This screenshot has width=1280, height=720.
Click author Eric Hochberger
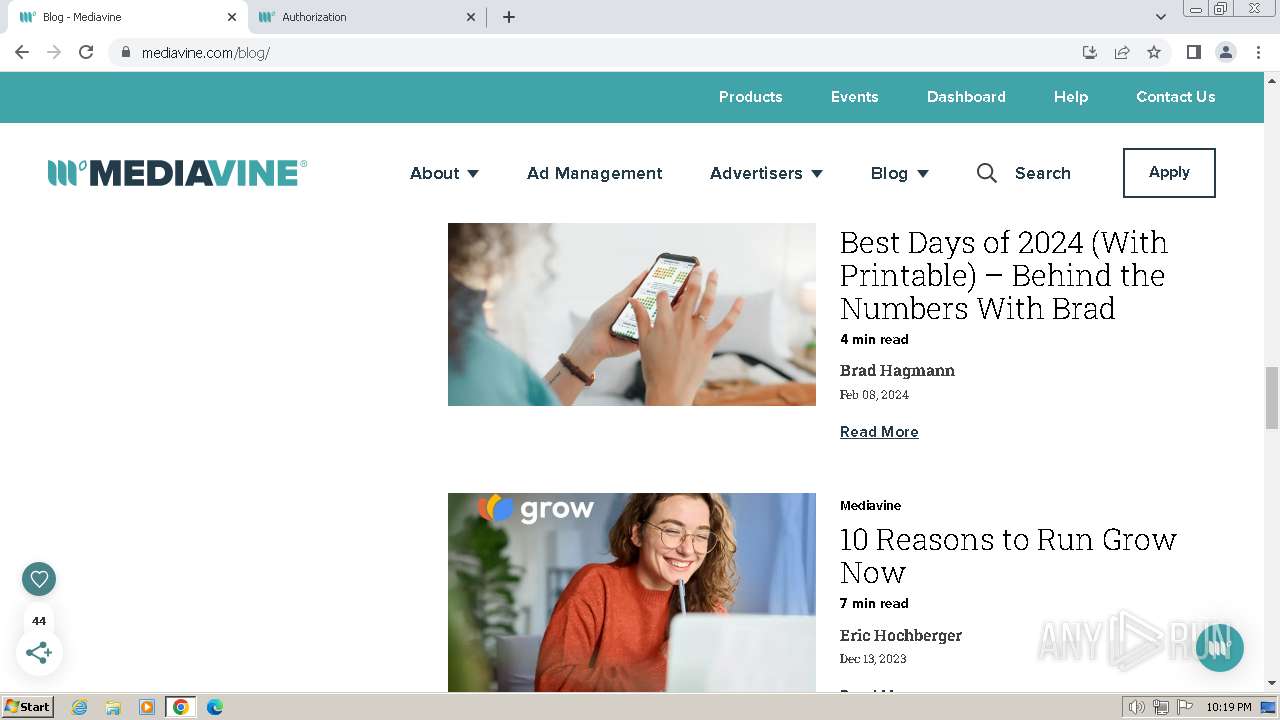click(x=900, y=635)
